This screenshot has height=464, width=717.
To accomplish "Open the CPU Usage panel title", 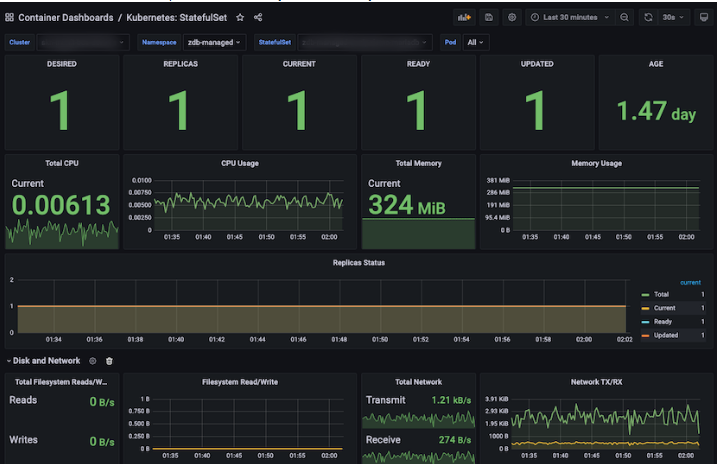I will pyautogui.click(x=240, y=163).
